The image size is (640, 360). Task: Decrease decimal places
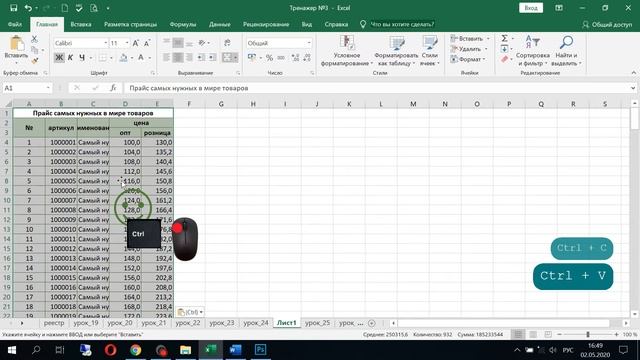(x=307, y=58)
